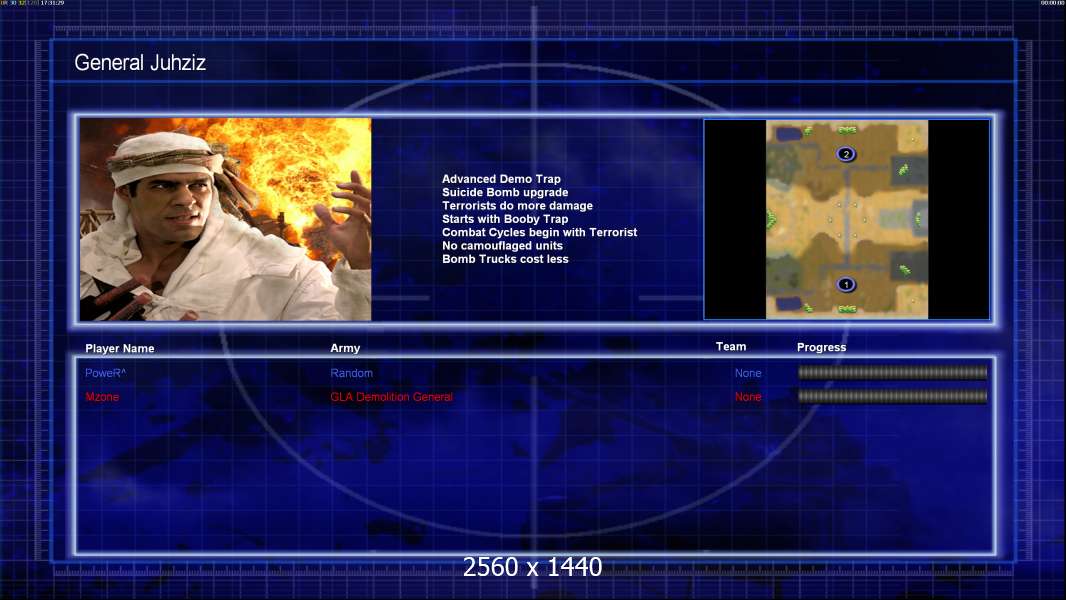Click the Team column header
1066x600 pixels.
pyautogui.click(x=731, y=347)
